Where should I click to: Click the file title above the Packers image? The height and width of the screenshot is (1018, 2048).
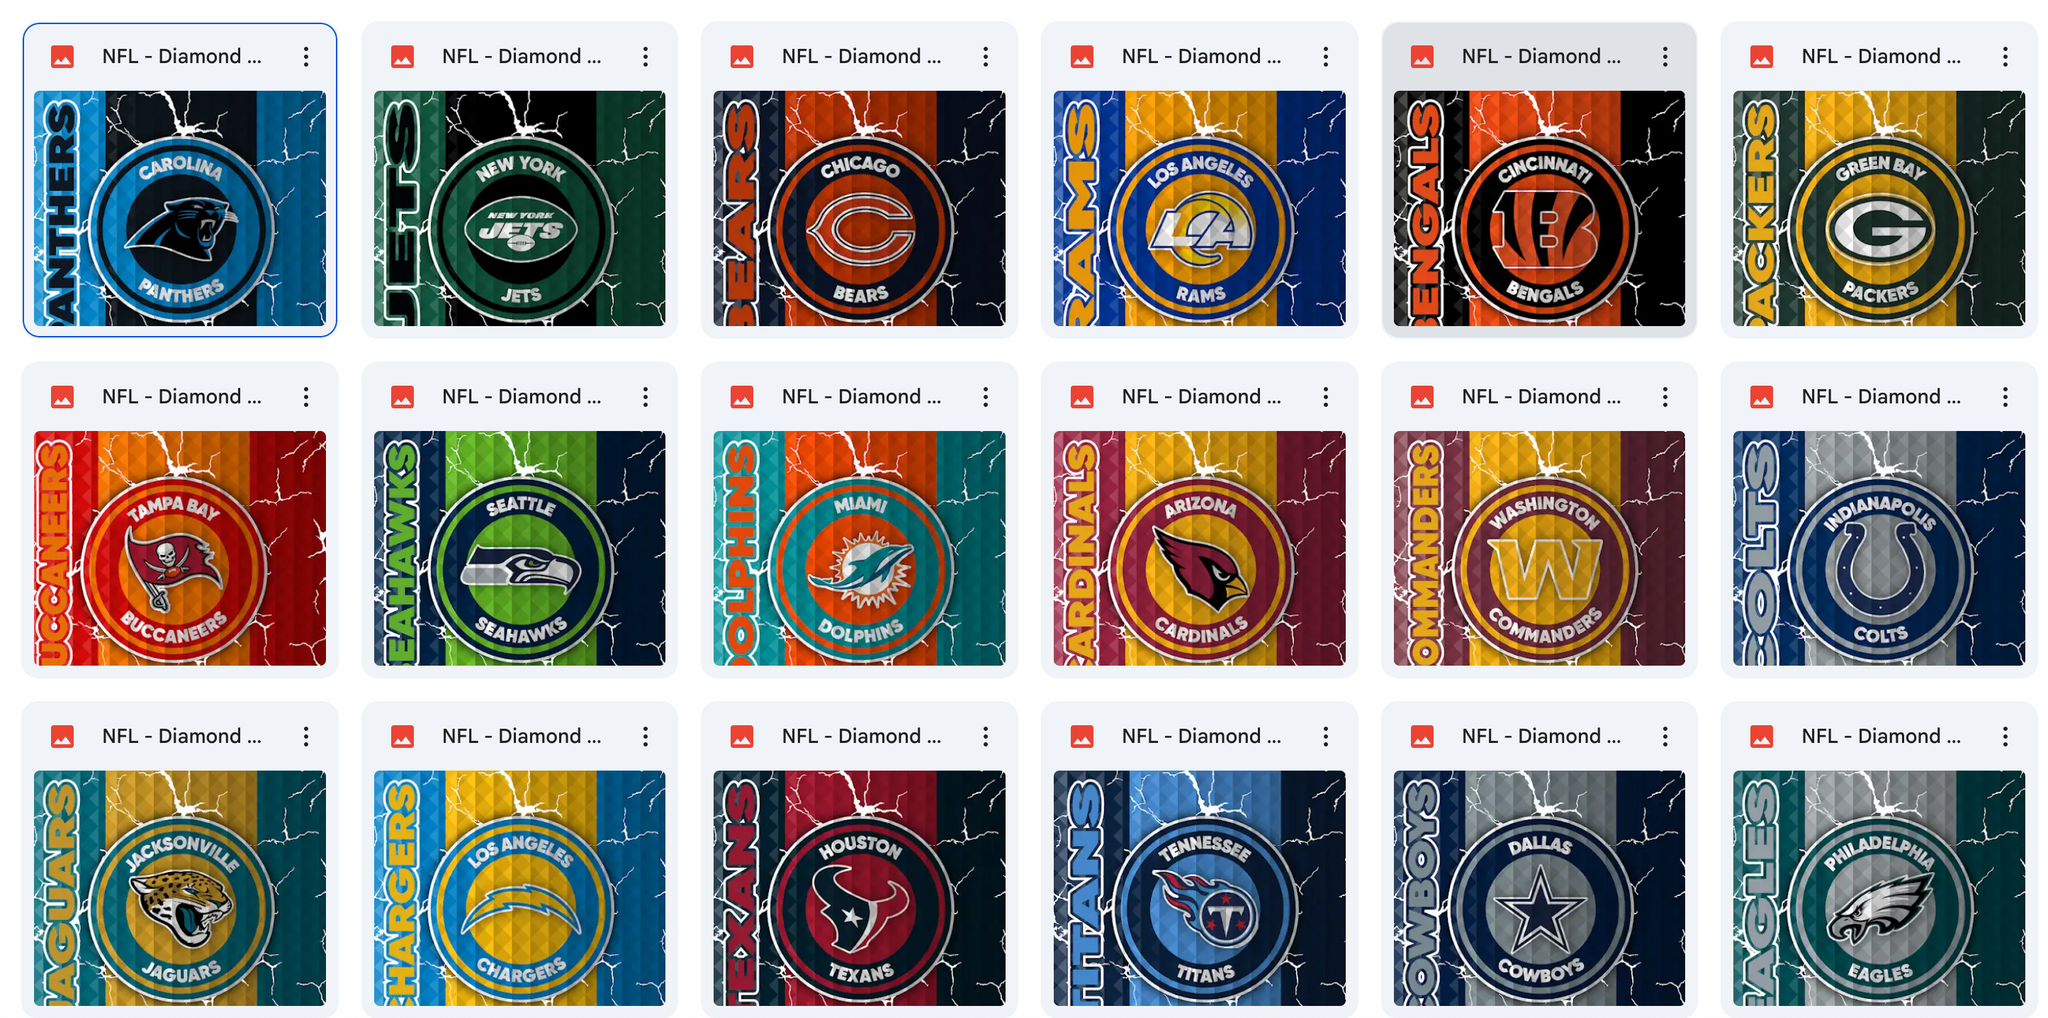[1881, 57]
